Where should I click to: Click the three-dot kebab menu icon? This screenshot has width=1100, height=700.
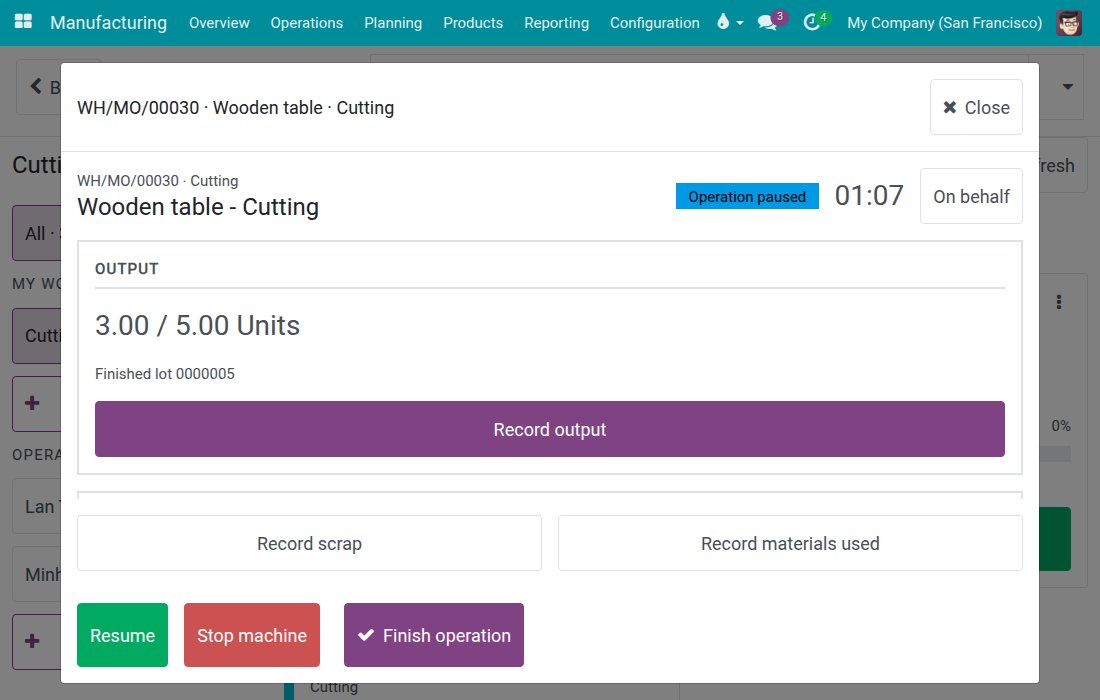[1059, 302]
